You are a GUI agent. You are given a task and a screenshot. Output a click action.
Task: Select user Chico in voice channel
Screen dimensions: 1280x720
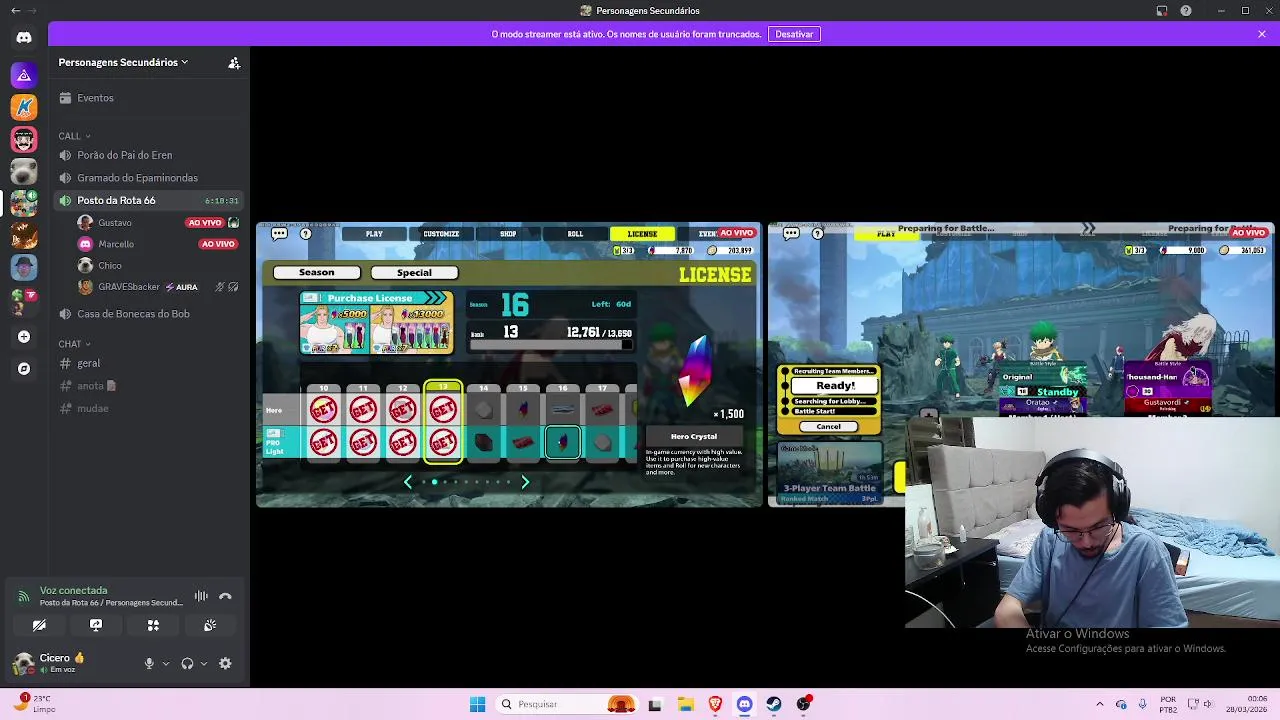pos(158,266)
